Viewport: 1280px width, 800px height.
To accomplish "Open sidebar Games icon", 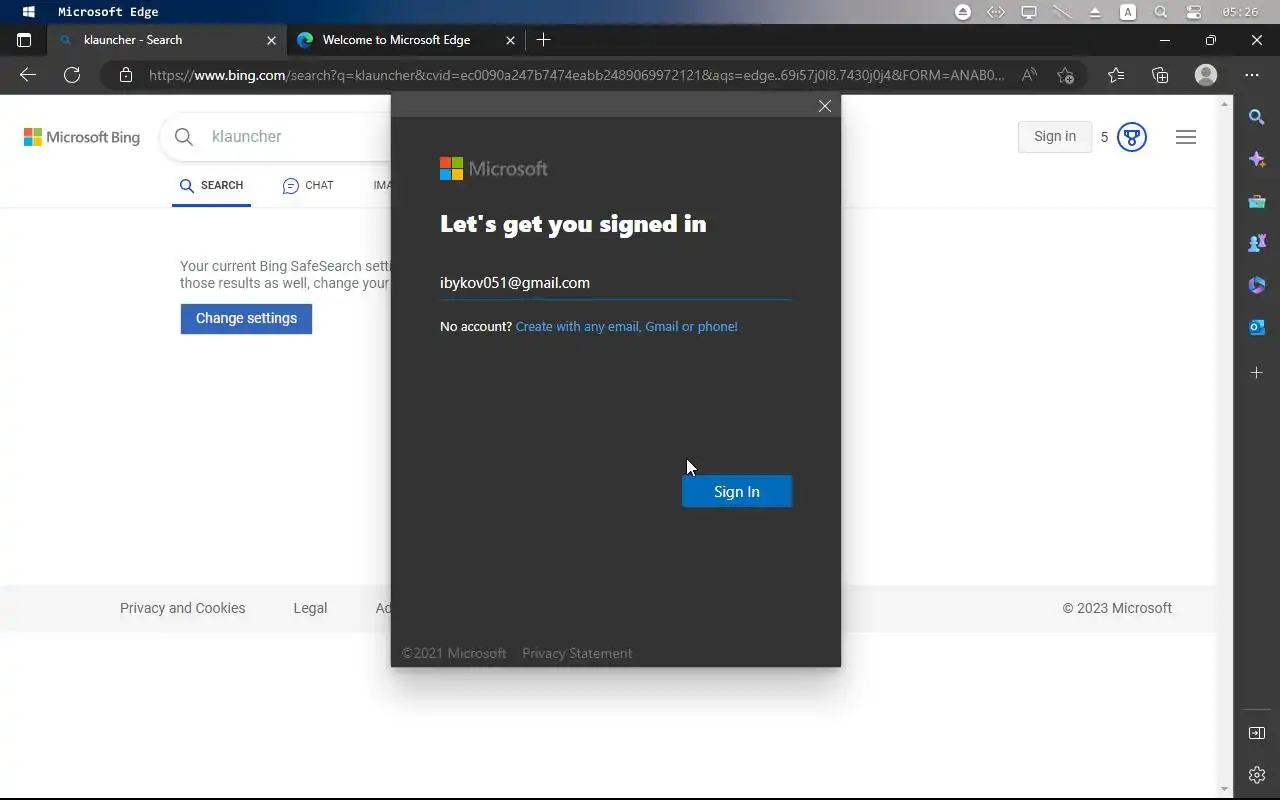I will 1257,243.
